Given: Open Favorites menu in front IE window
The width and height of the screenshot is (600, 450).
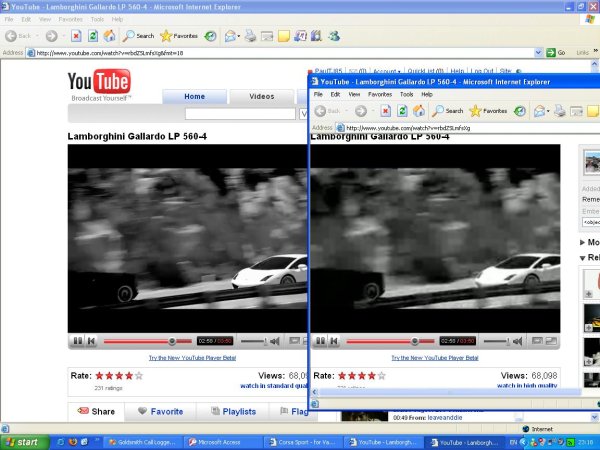Looking at the screenshot, I should [380, 94].
